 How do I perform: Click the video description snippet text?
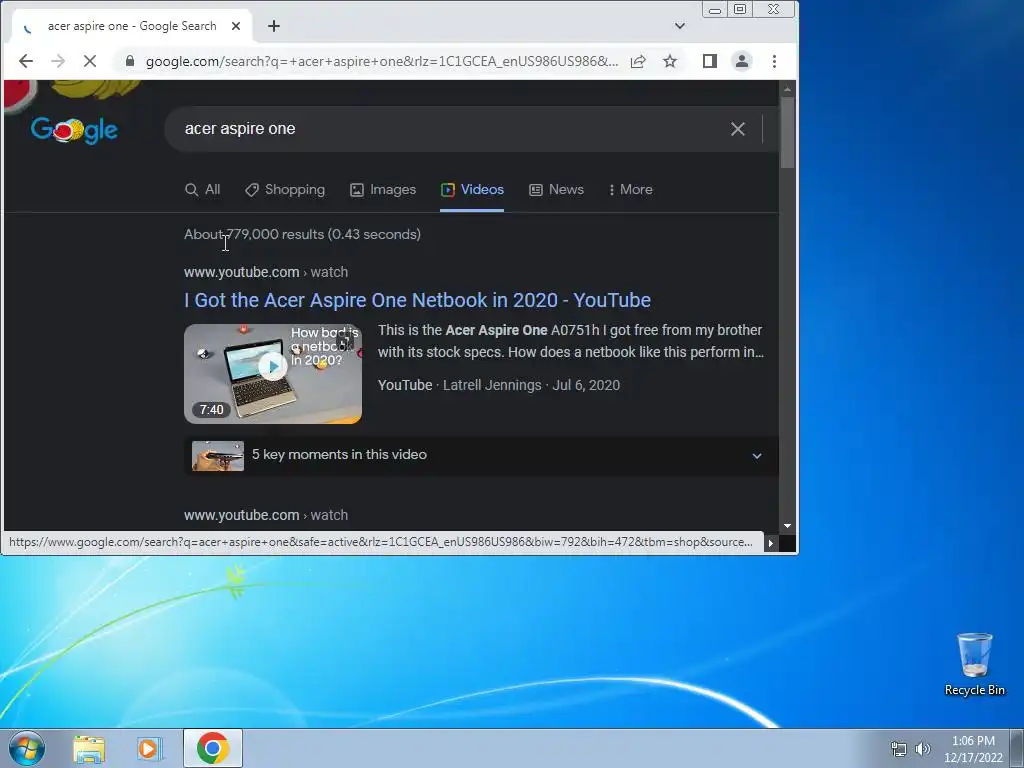pyautogui.click(x=571, y=341)
